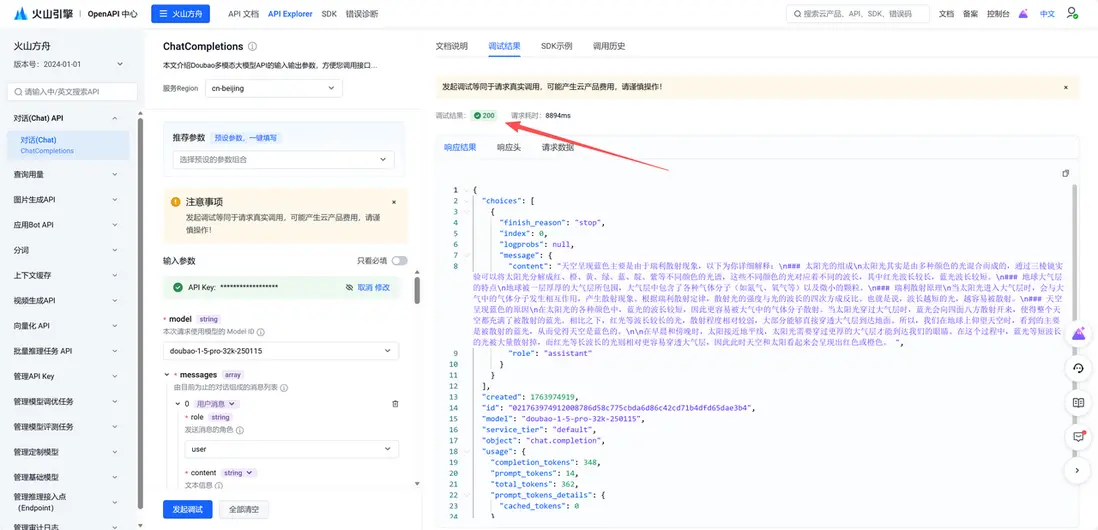Open the role user dropdown

(291, 449)
